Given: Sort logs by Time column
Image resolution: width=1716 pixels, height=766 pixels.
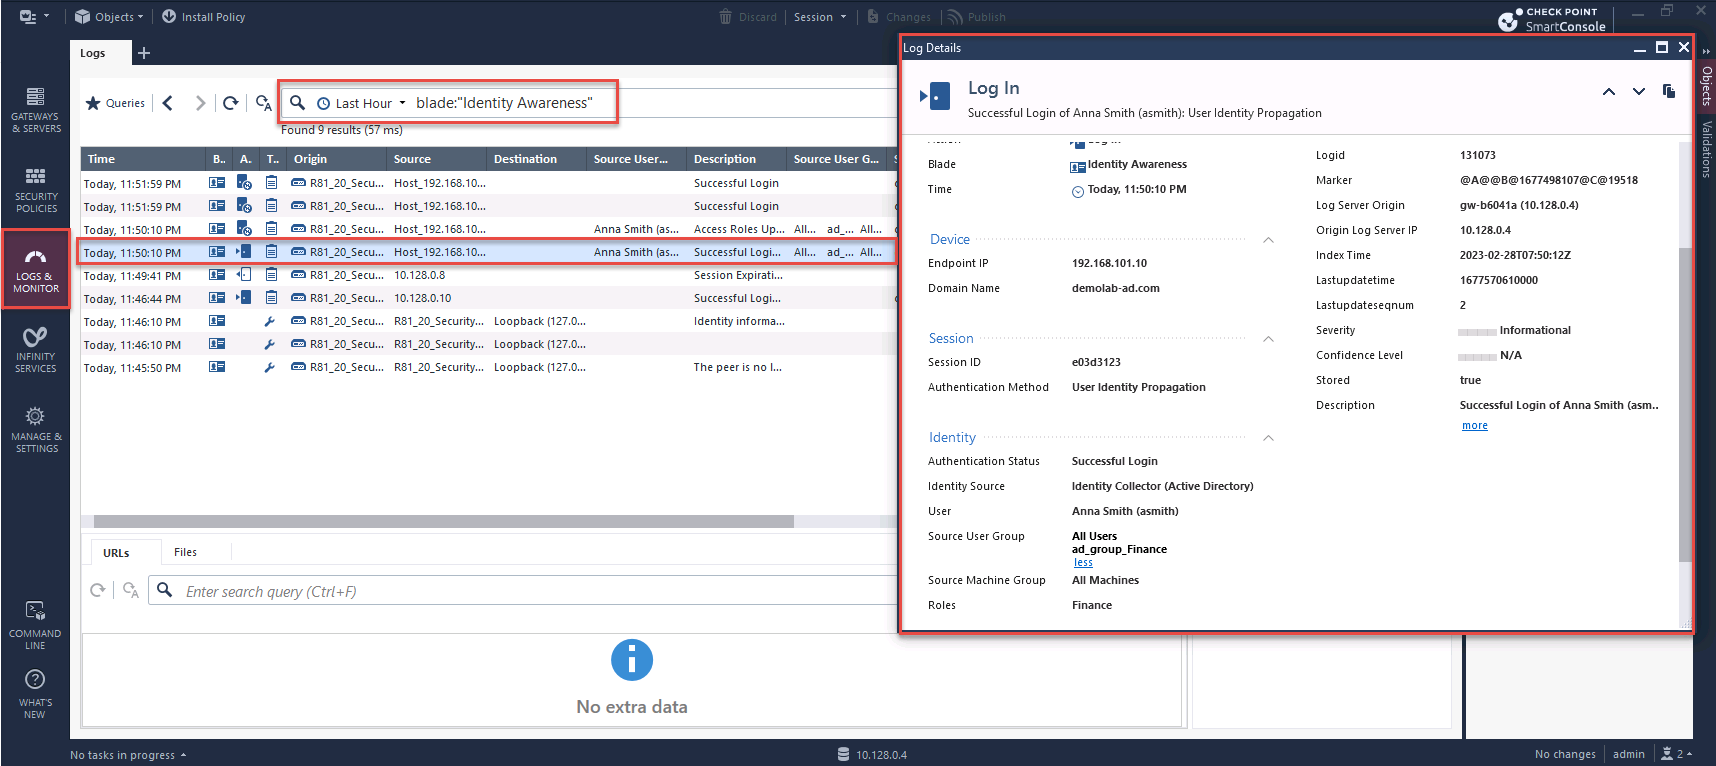Looking at the screenshot, I should tap(143, 159).
